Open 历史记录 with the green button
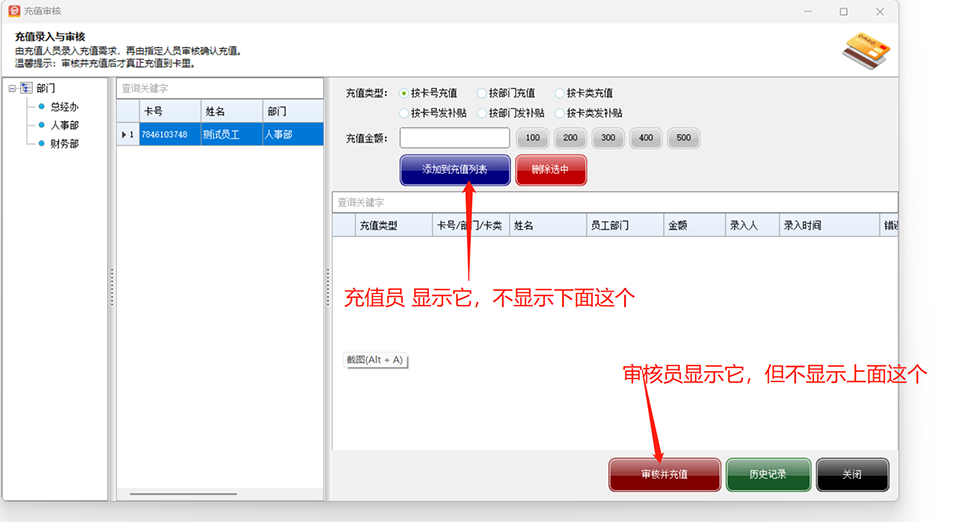 coord(768,475)
